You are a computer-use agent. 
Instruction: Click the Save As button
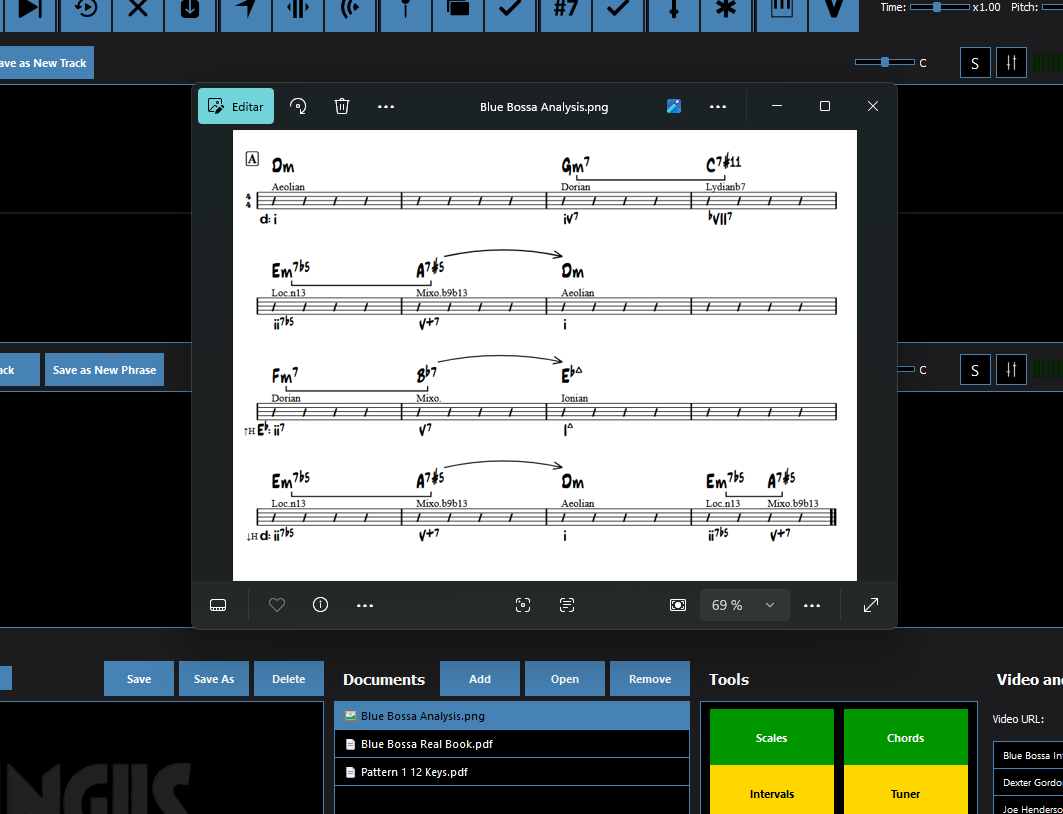point(214,679)
